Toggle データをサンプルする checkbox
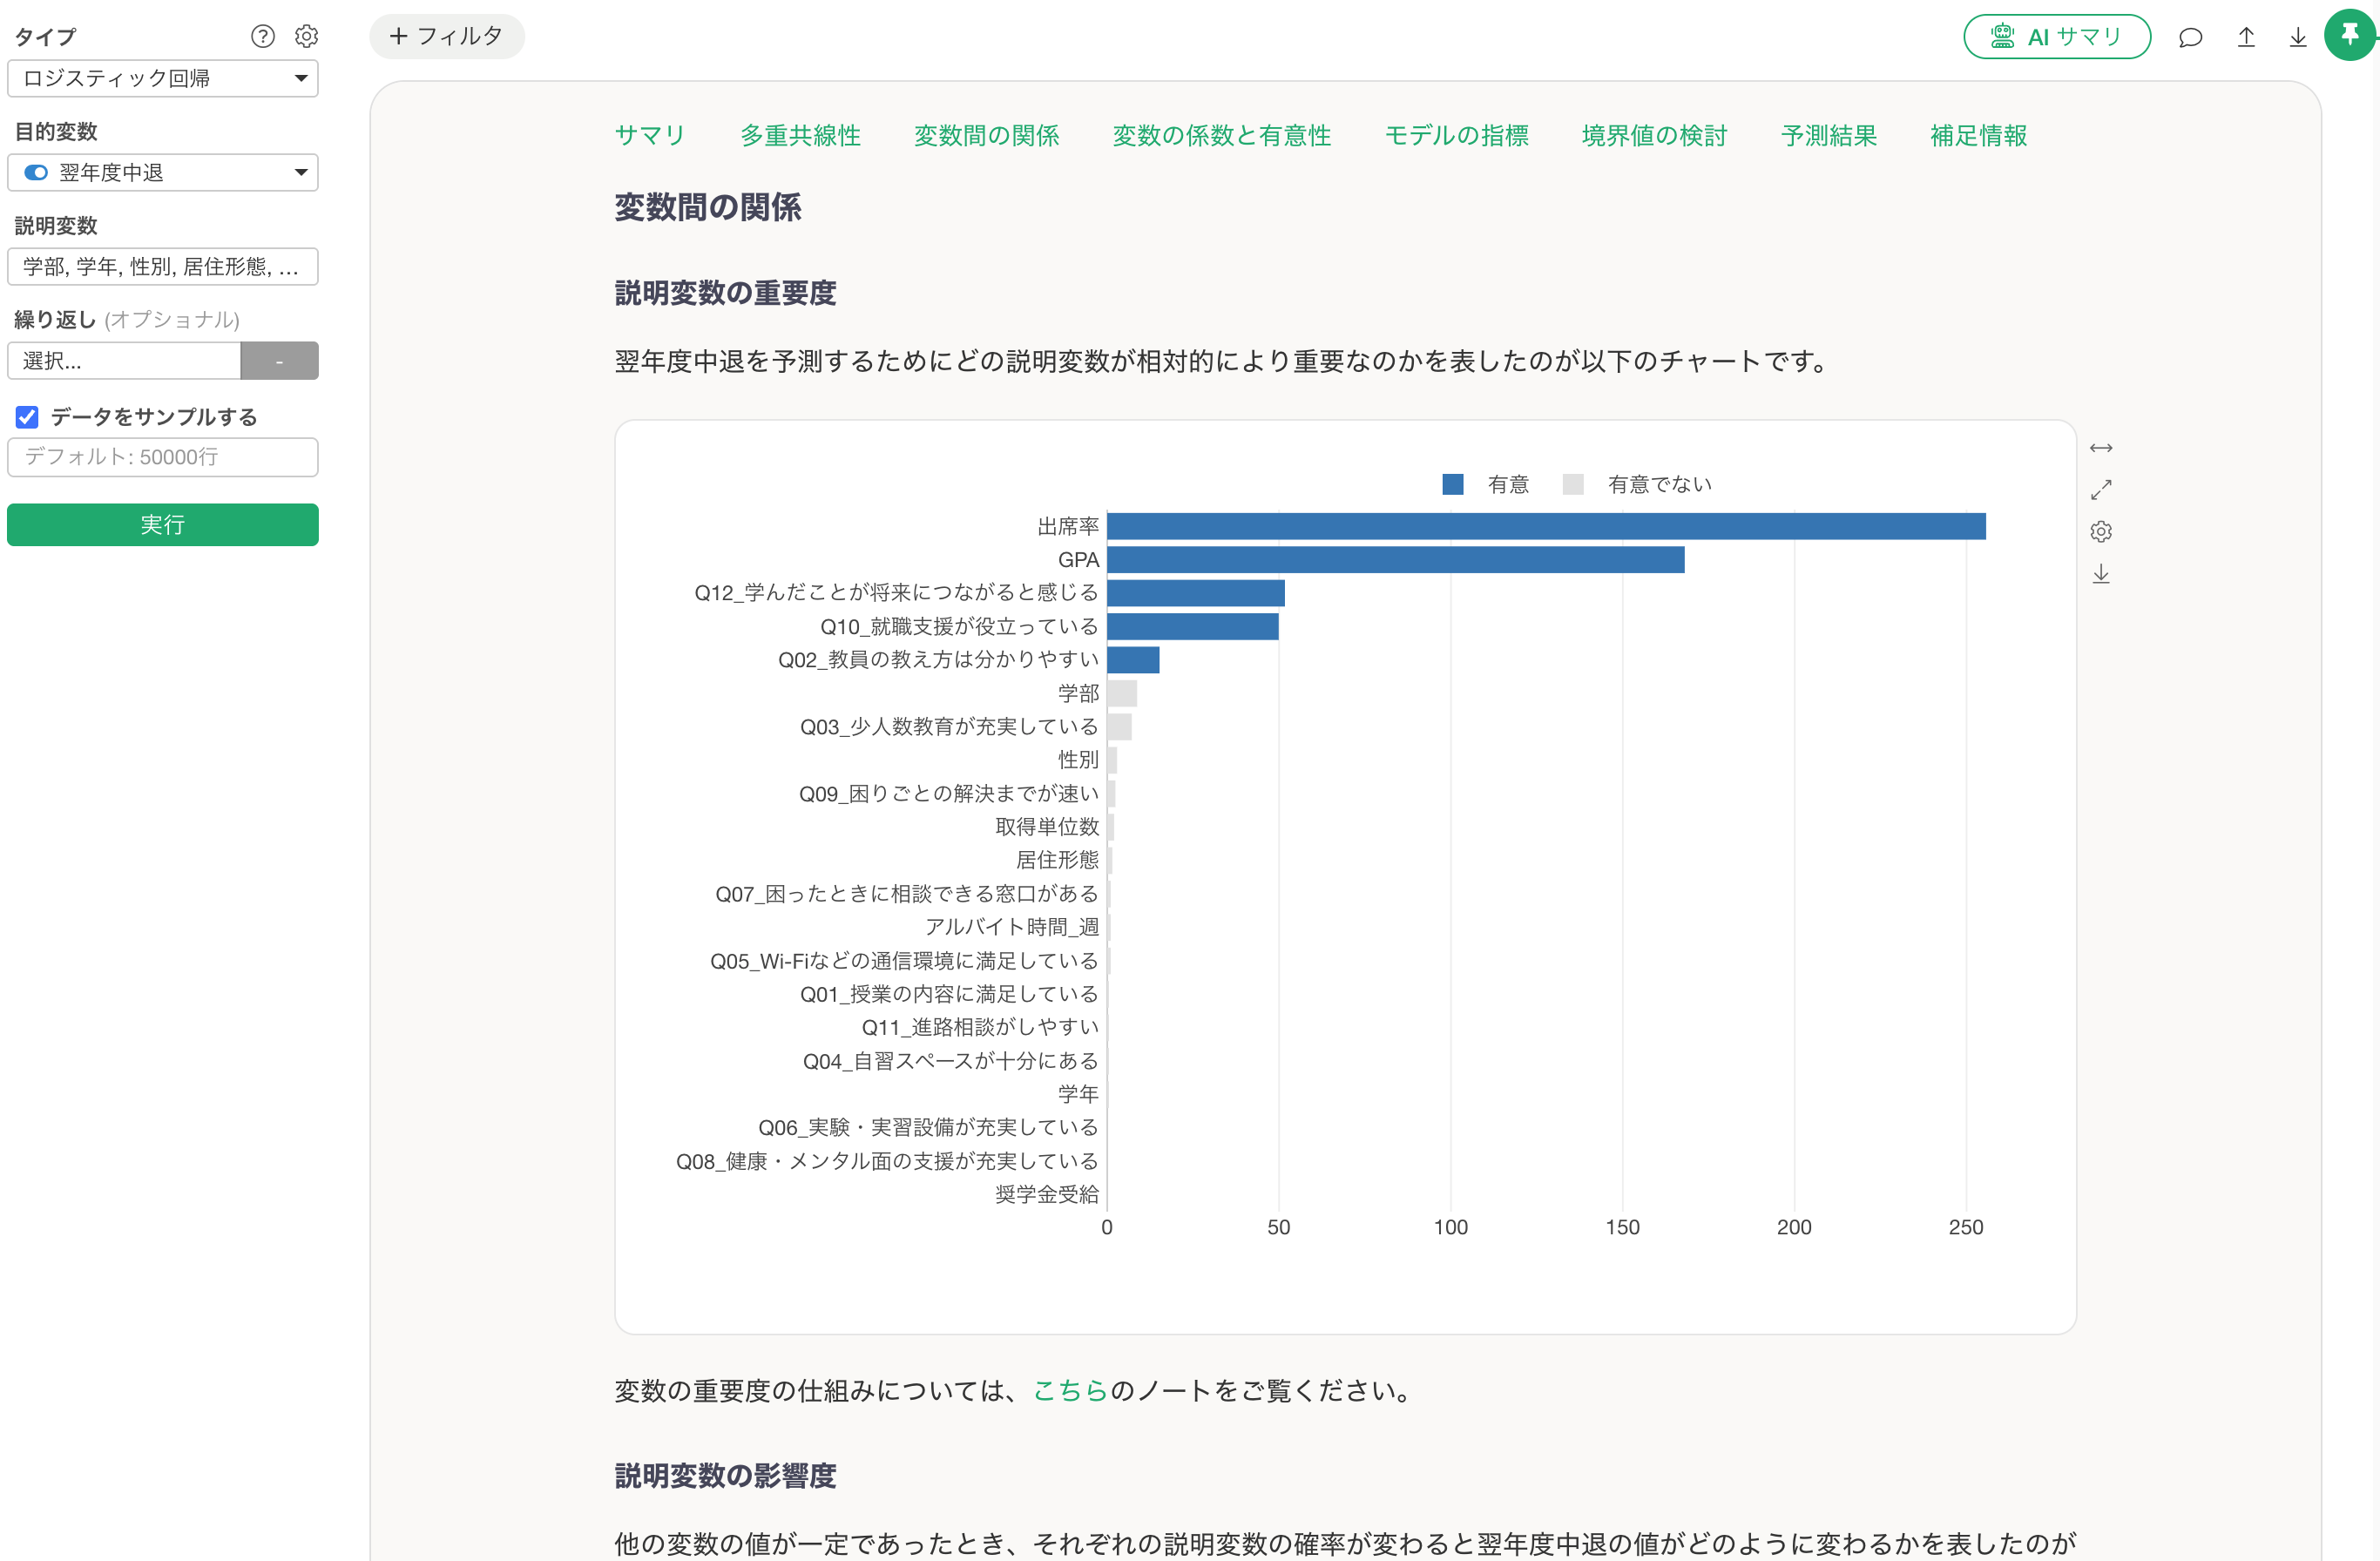 [27, 417]
